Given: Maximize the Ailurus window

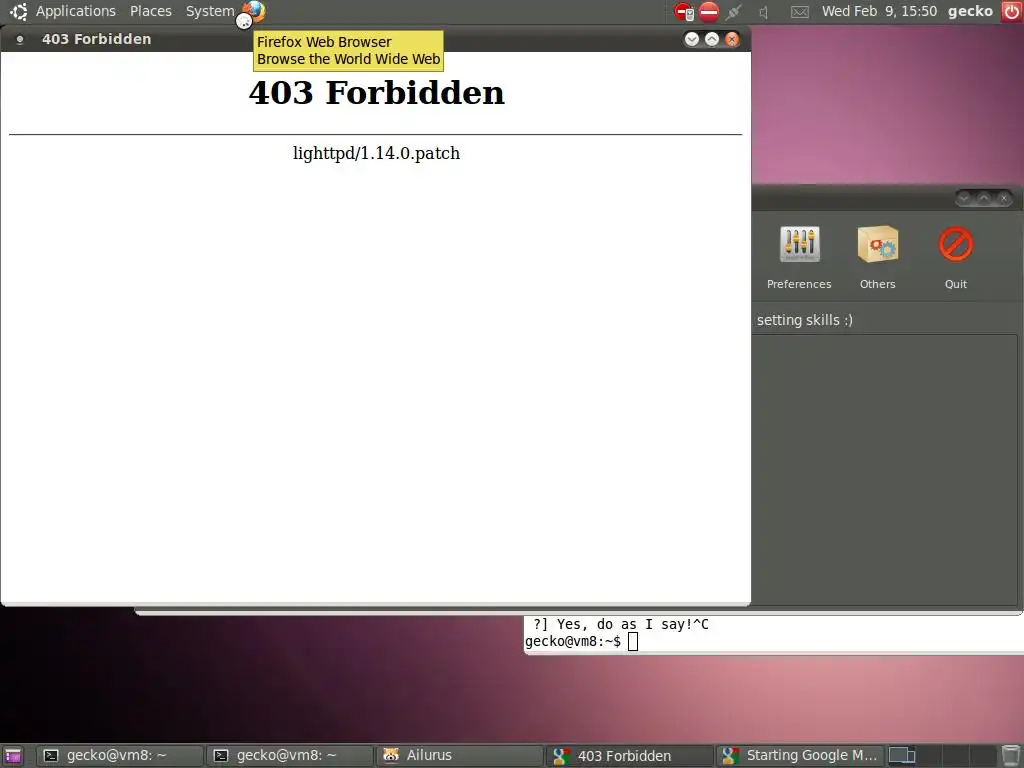Looking at the screenshot, I should [984, 197].
